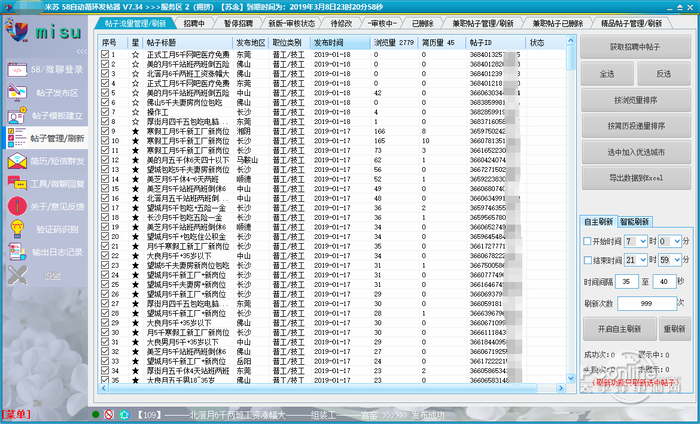Click the hollow star in row 1
700x424 pixels.
coord(135,54)
